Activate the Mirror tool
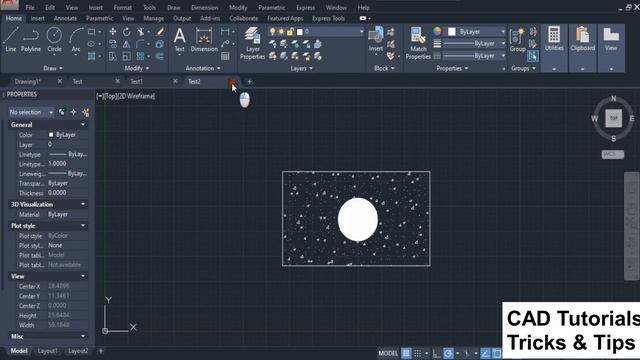Screen dimensions: 640x360 (127, 44)
